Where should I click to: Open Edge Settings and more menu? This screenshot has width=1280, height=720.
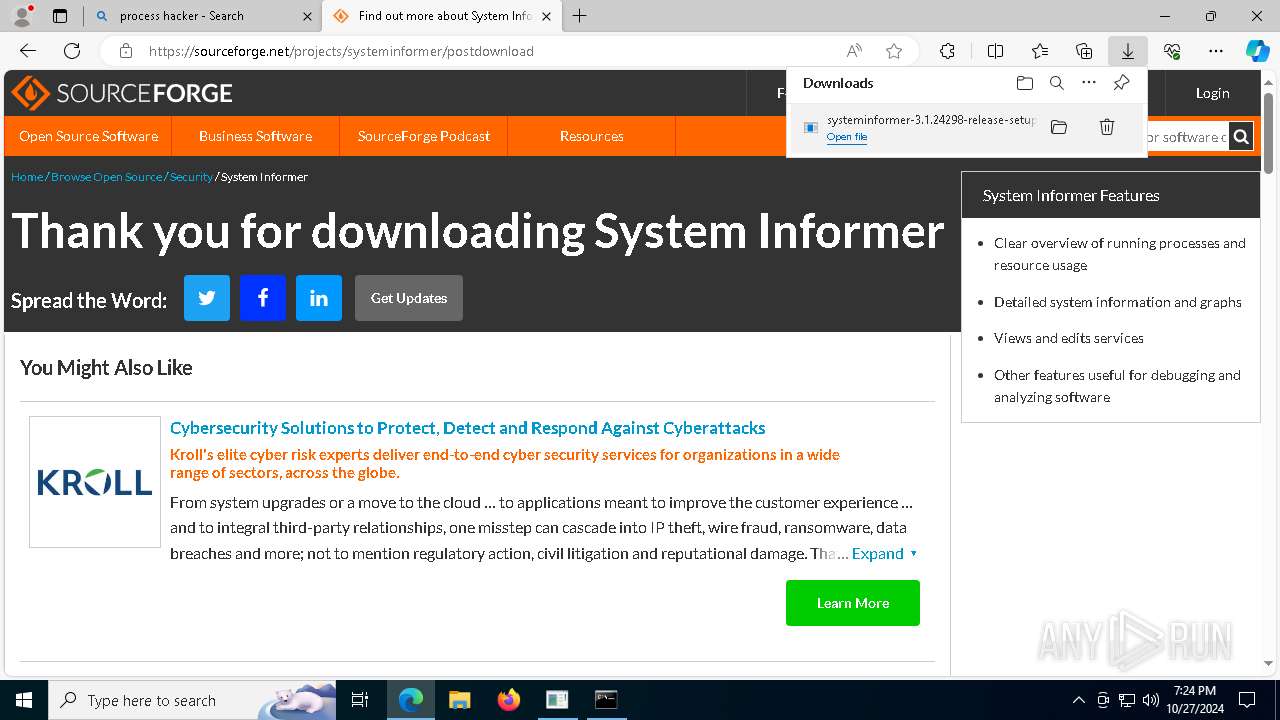coord(1216,51)
